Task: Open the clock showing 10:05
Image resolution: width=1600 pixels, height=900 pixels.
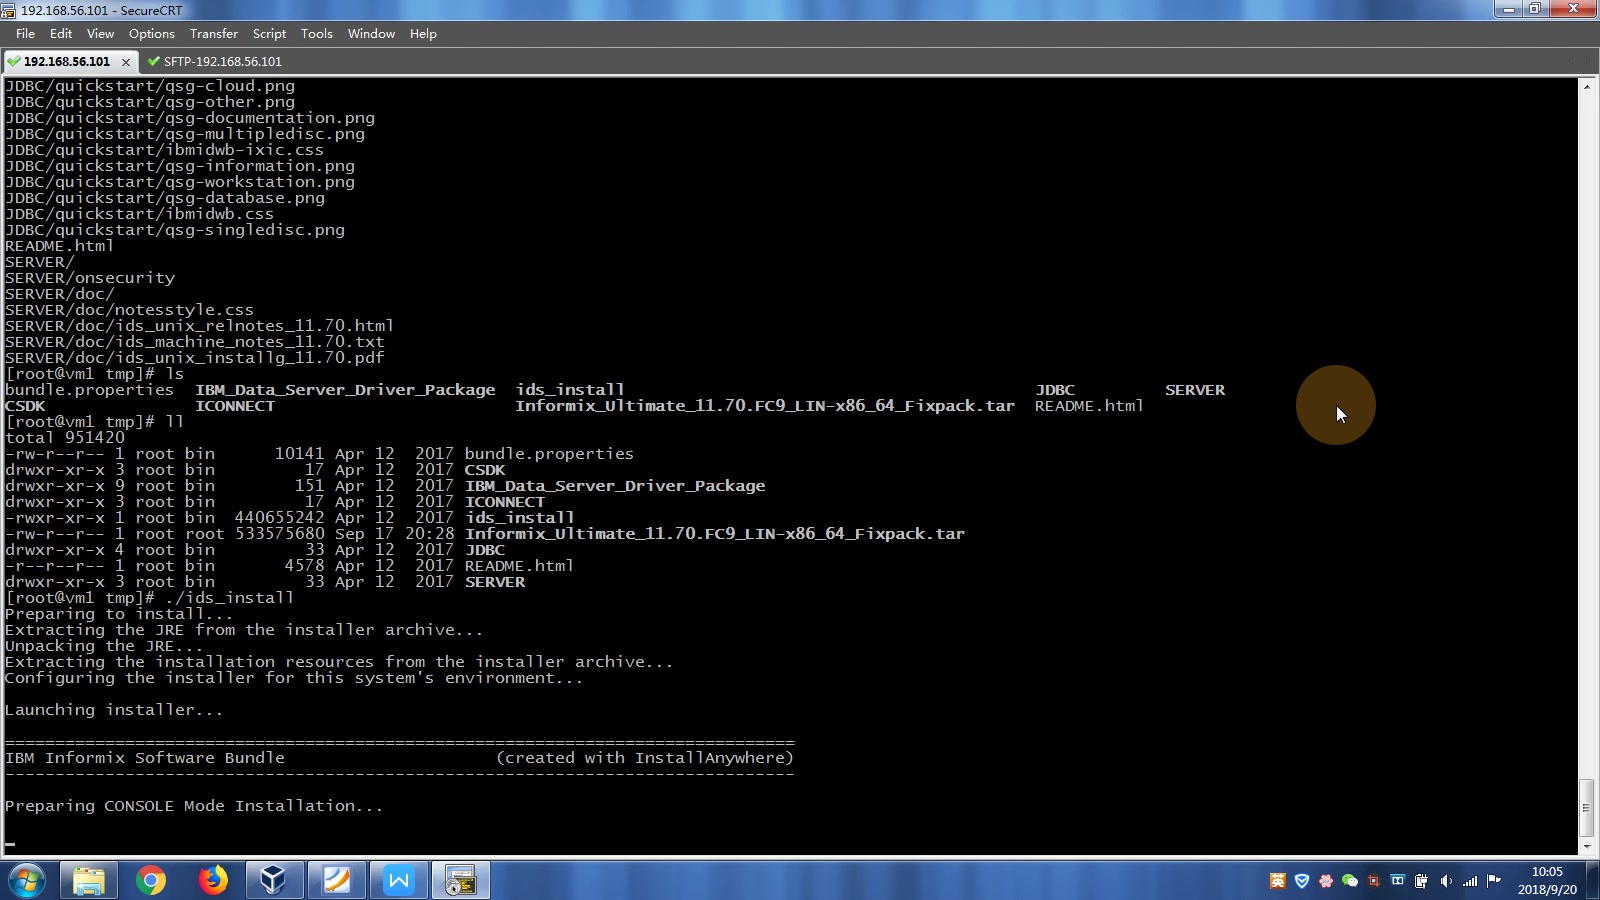Action: [1547, 880]
